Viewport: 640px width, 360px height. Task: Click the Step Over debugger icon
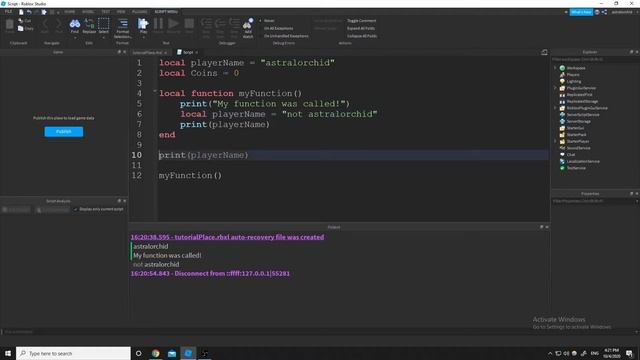click(220, 27)
